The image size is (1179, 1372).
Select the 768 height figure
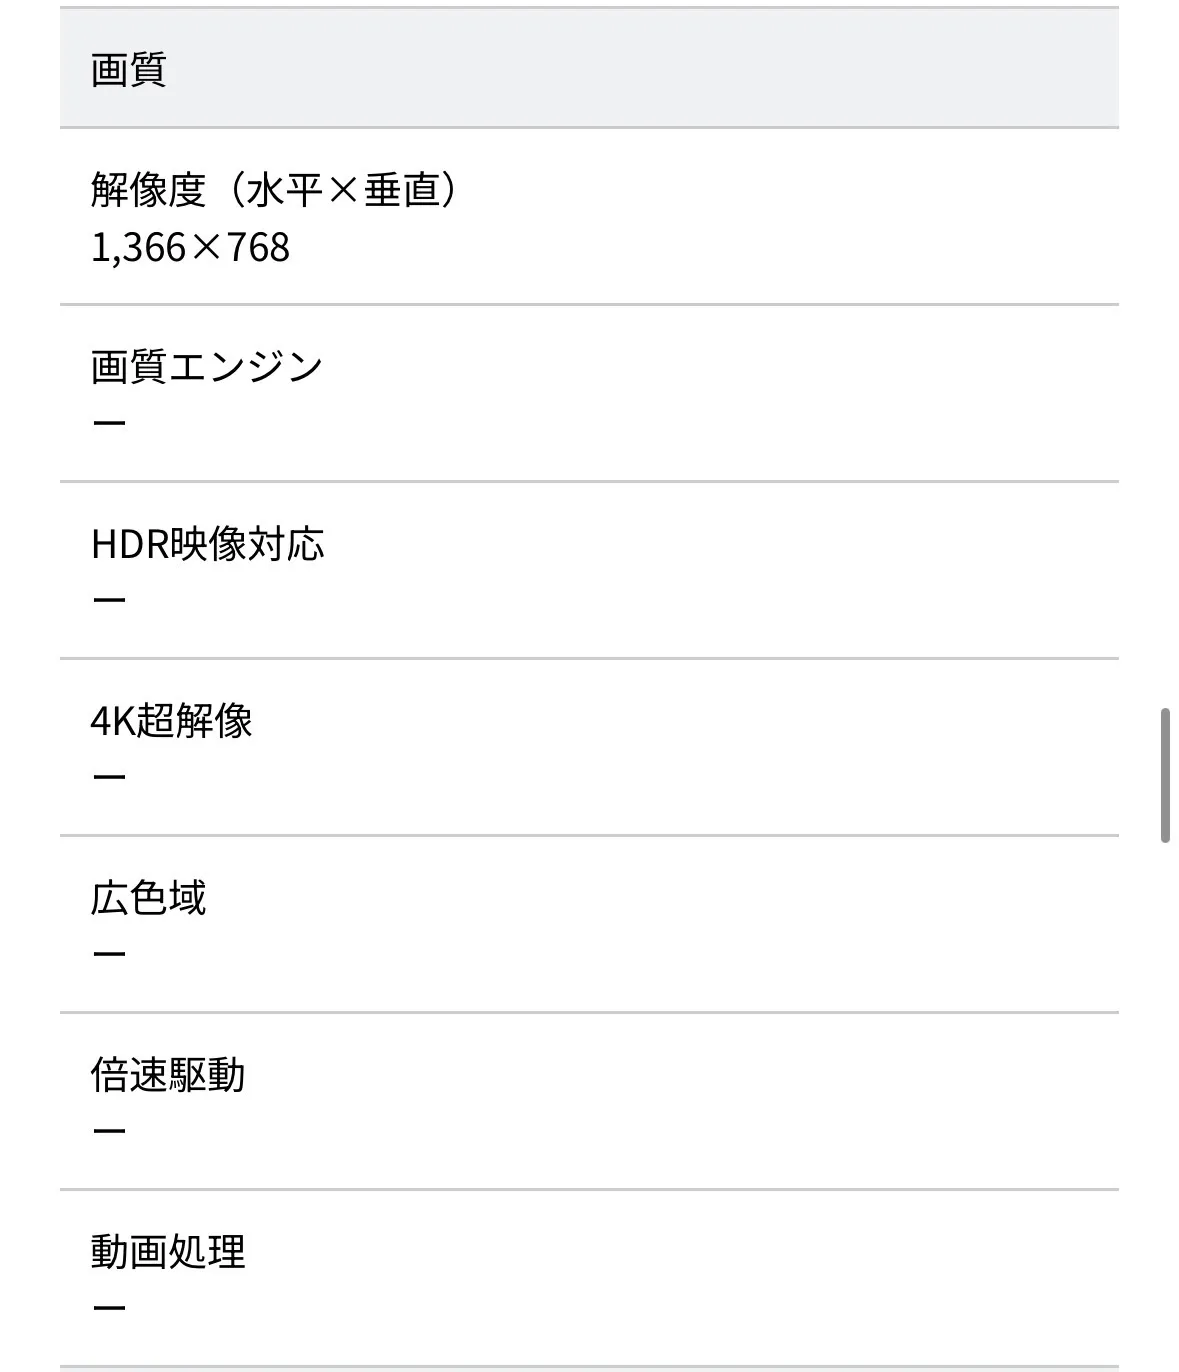click(259, 248)
